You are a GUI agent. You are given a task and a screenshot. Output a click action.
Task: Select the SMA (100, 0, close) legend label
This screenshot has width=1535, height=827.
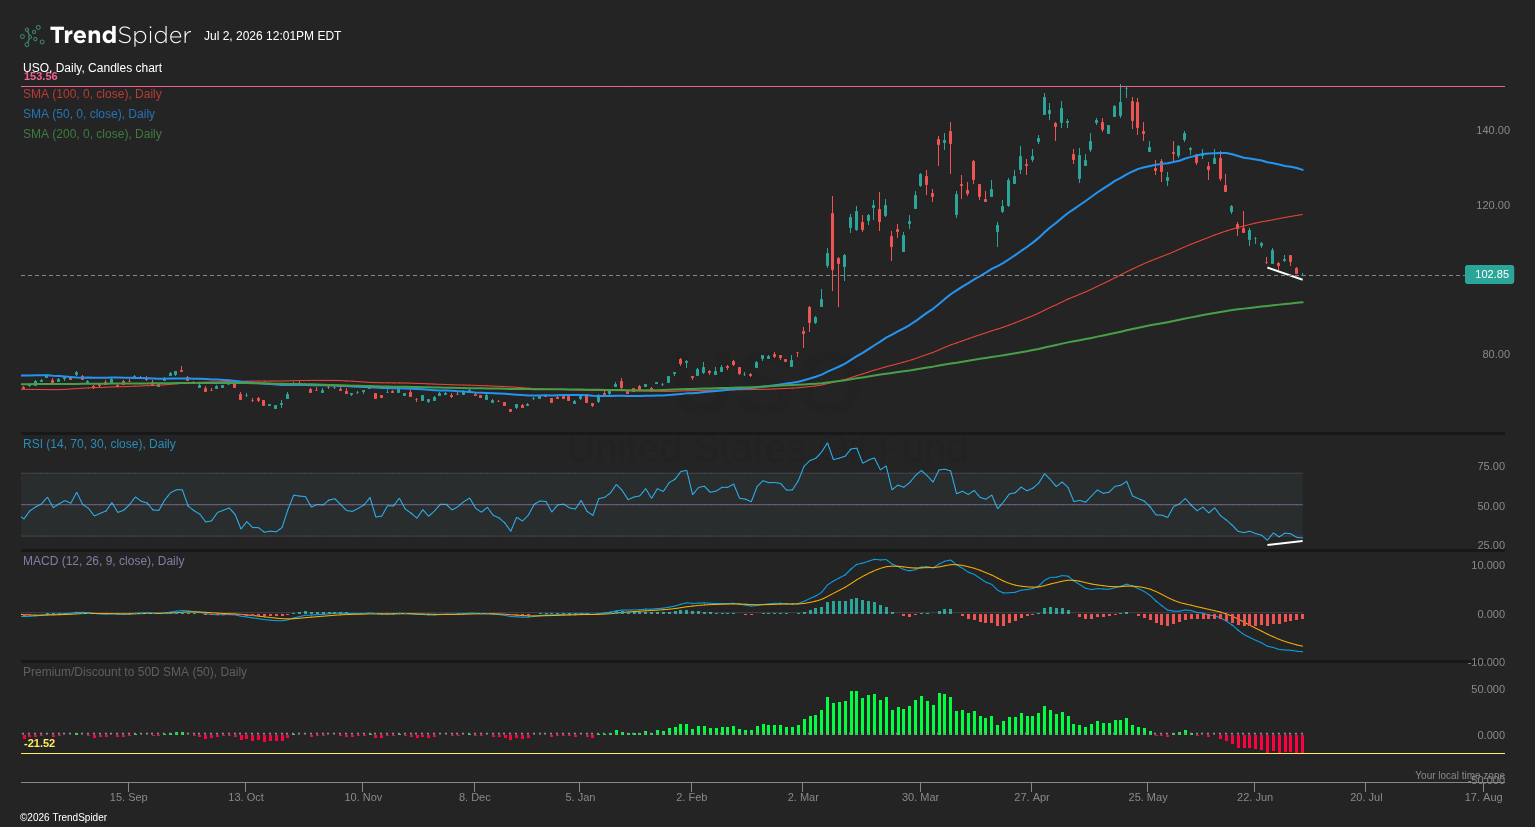click(x=92, y=94)
